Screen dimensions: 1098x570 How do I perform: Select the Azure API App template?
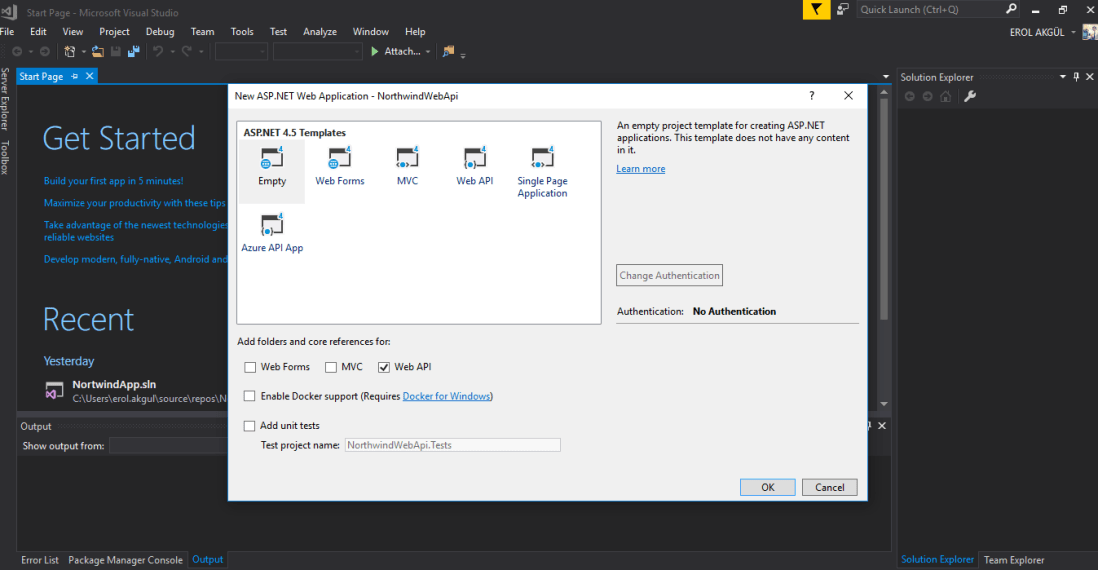[x=271, y=225]
